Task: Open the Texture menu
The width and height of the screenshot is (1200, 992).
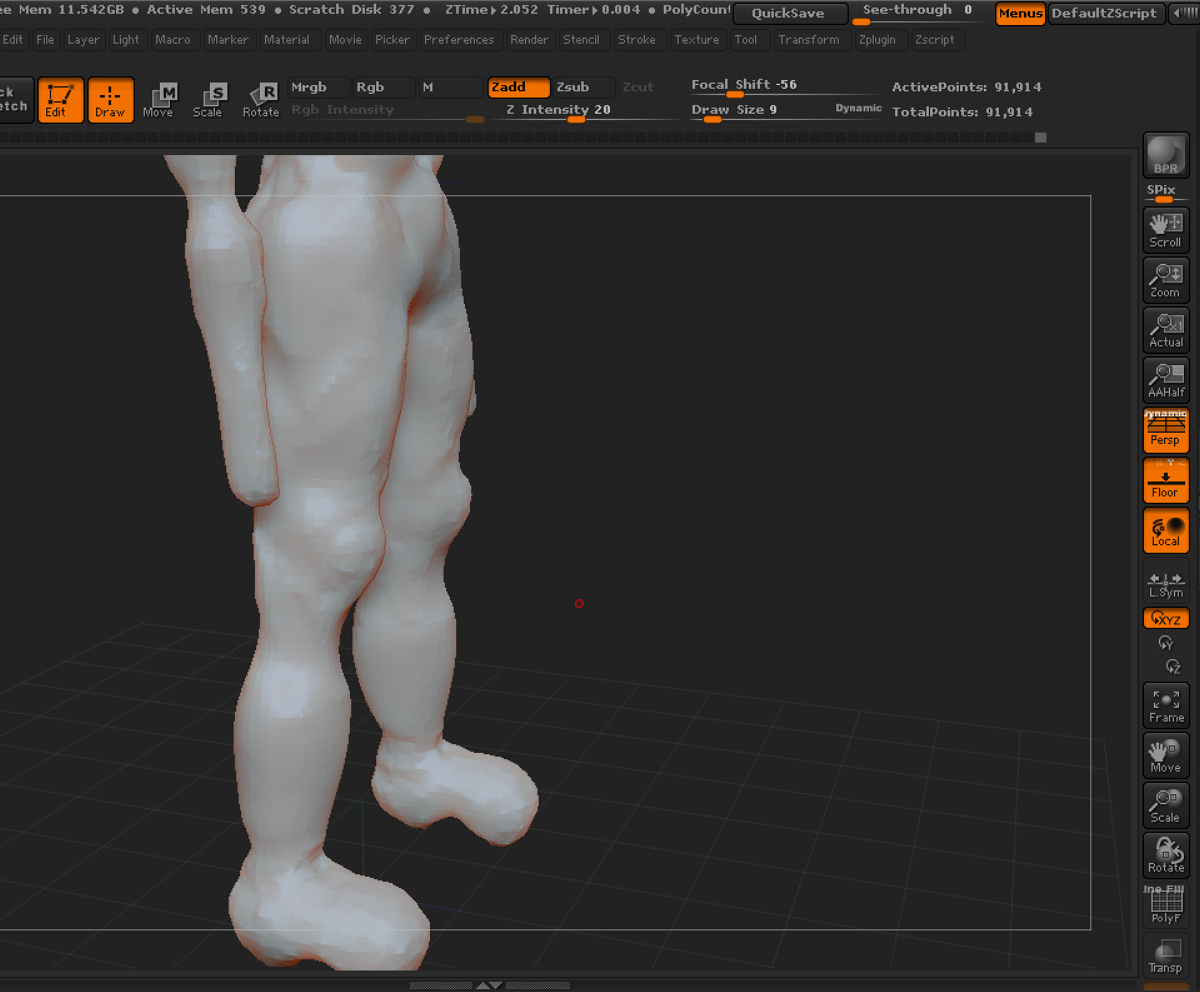Action: (697, 40)
